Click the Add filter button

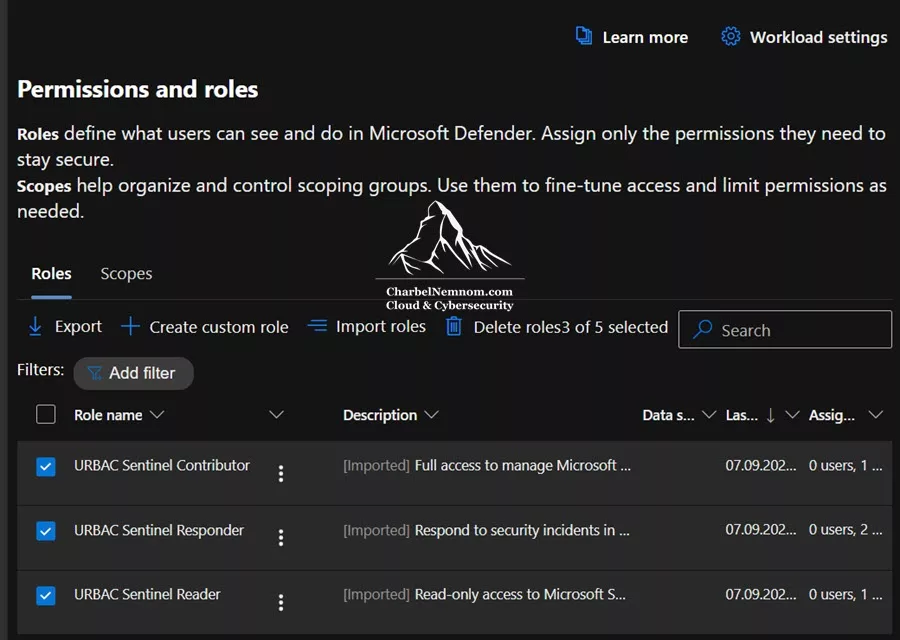coord(133,373)
